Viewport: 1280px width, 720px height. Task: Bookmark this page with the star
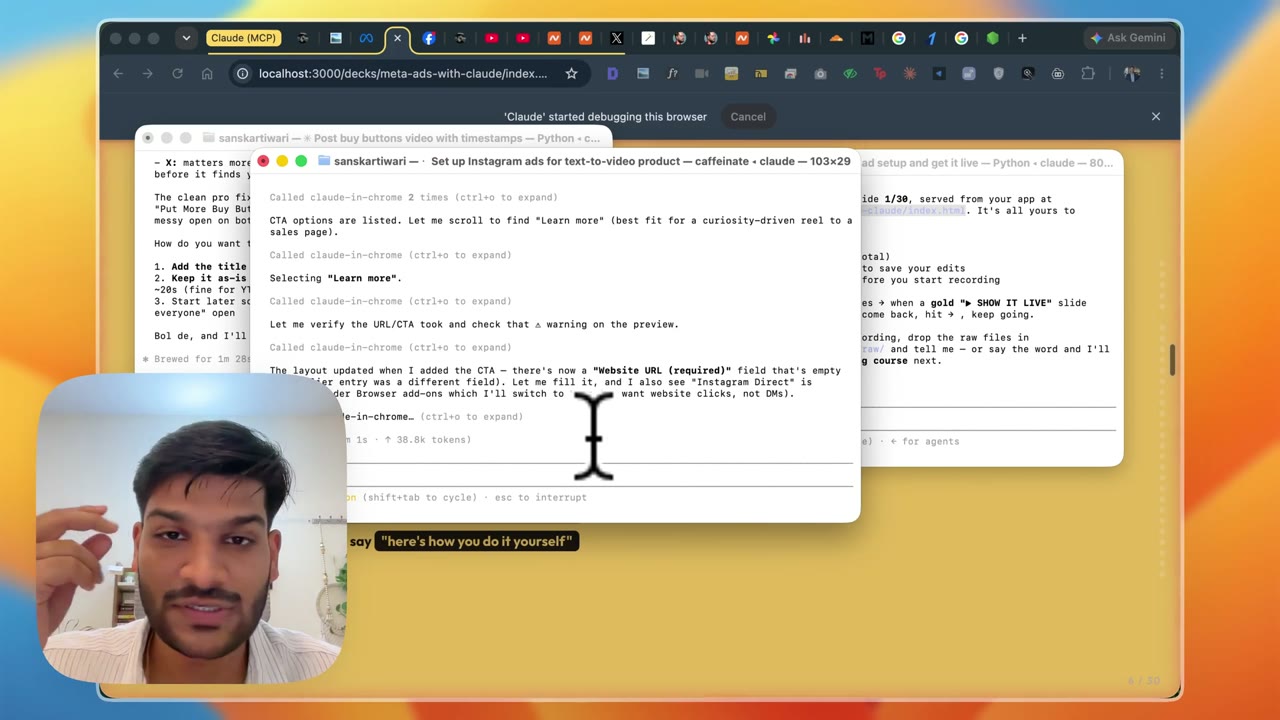[571, 73]
